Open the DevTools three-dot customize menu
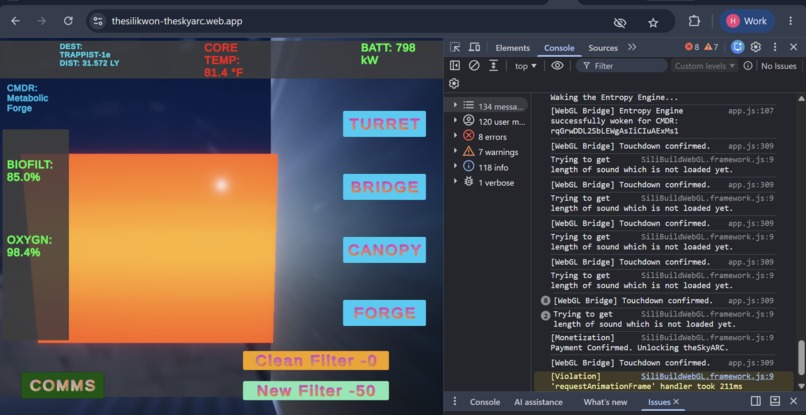 coord(775,47)
